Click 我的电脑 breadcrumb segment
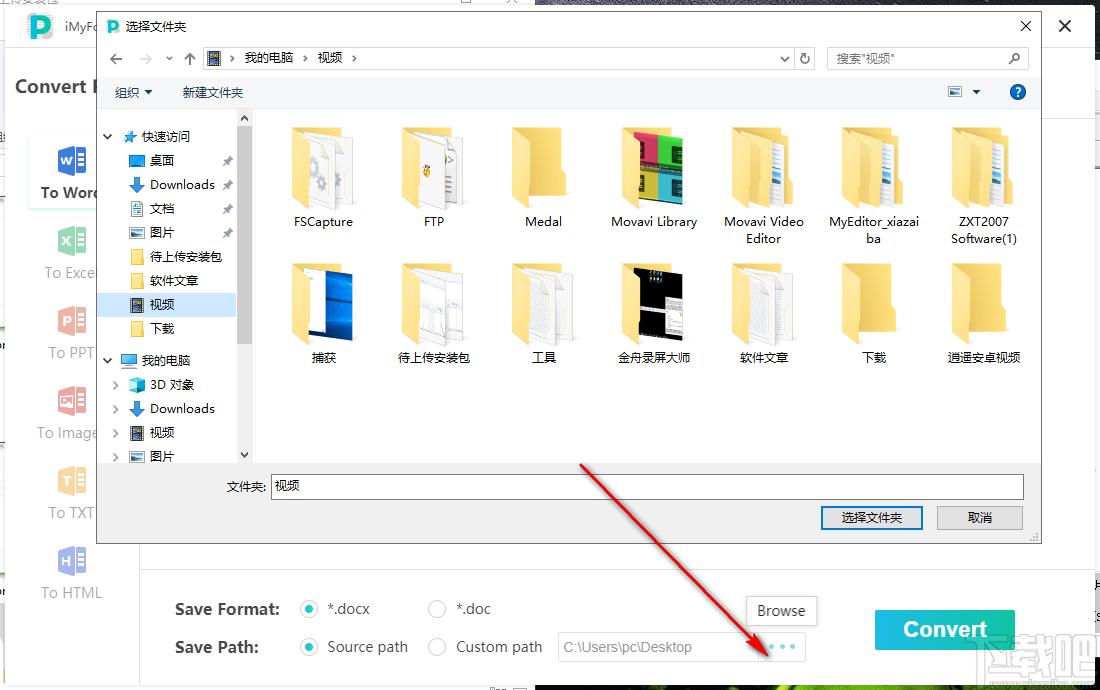 point(269,58)
